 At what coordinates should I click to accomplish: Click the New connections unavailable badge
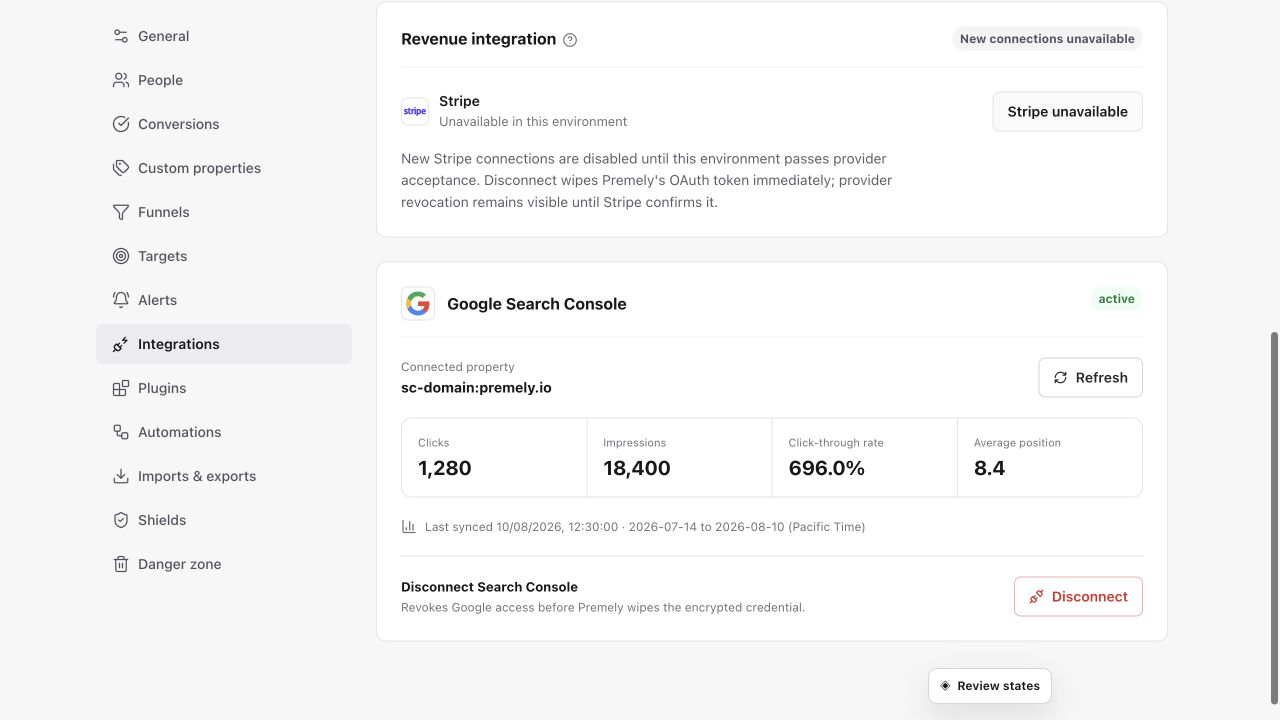[x=1047, y=39]
